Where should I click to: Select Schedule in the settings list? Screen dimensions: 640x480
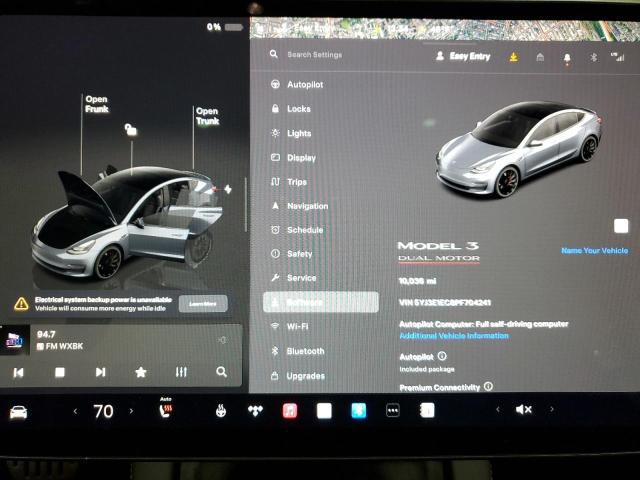pos(297,230)
